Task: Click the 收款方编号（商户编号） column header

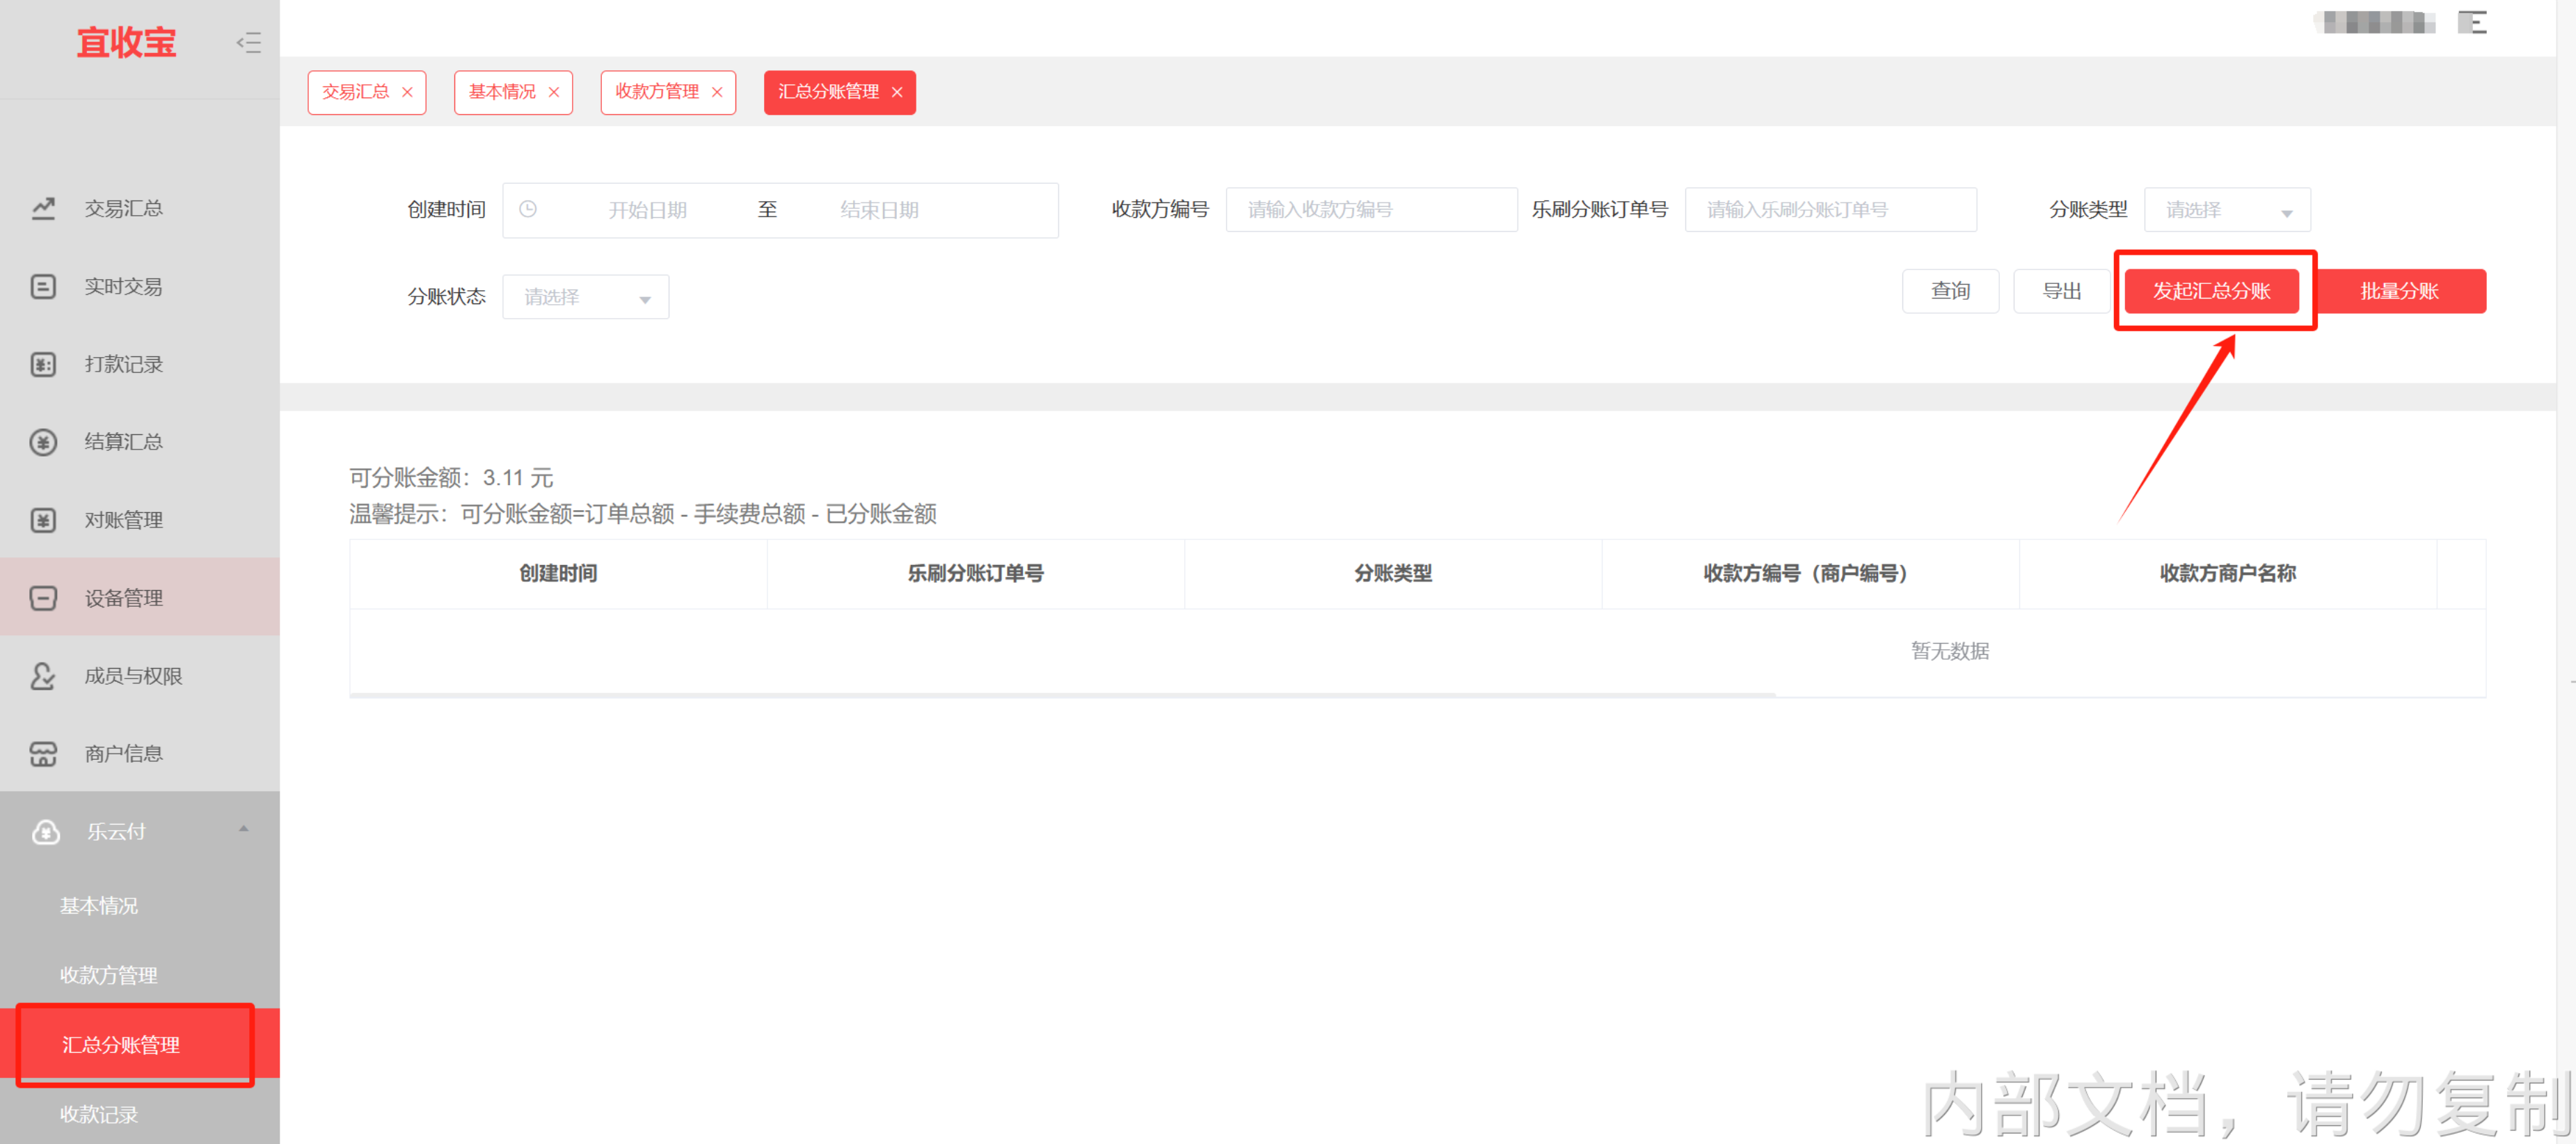Action: 1810,574
